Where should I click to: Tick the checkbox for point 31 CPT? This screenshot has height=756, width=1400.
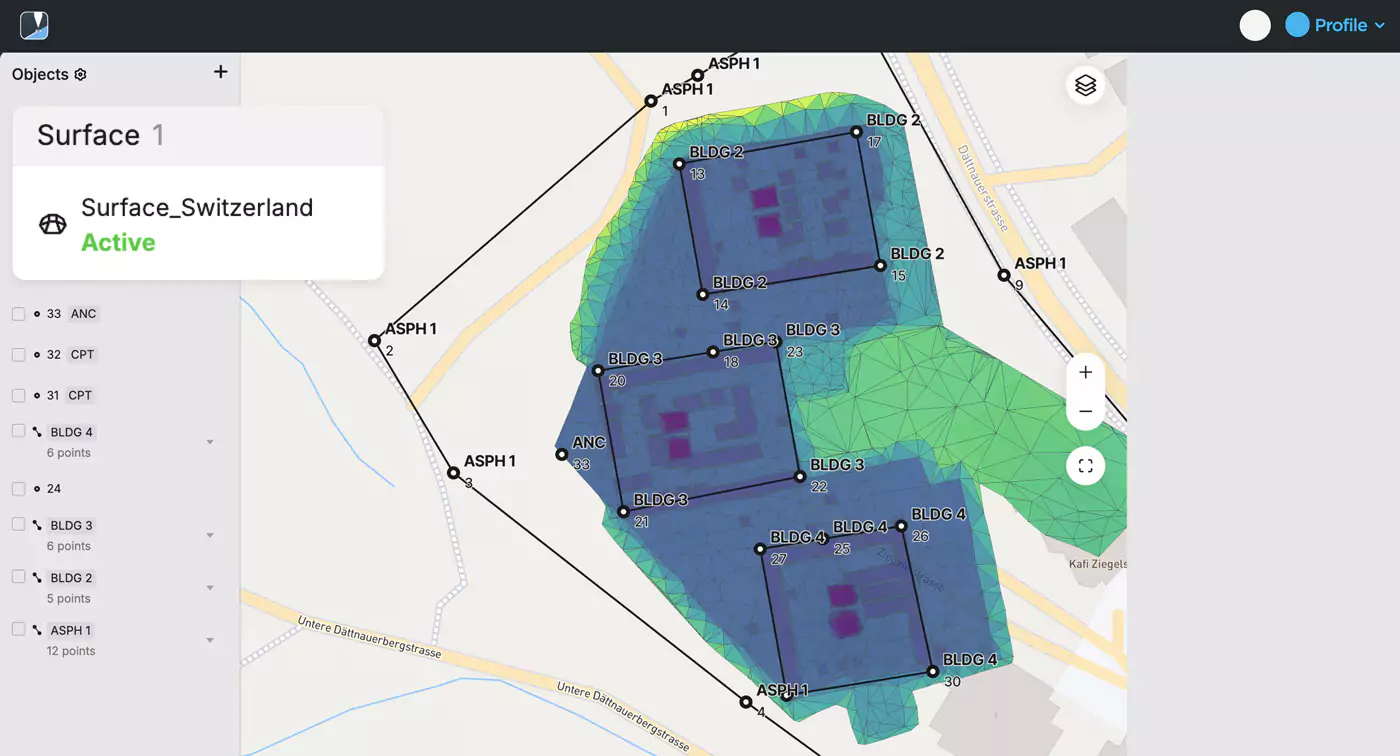click(18, 396)
